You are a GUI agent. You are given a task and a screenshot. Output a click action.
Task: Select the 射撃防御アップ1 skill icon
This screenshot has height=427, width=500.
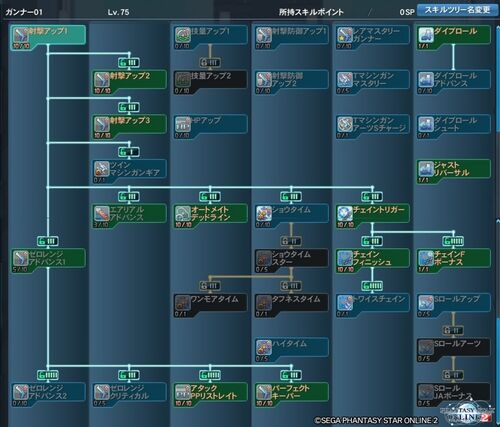point(264,35)
